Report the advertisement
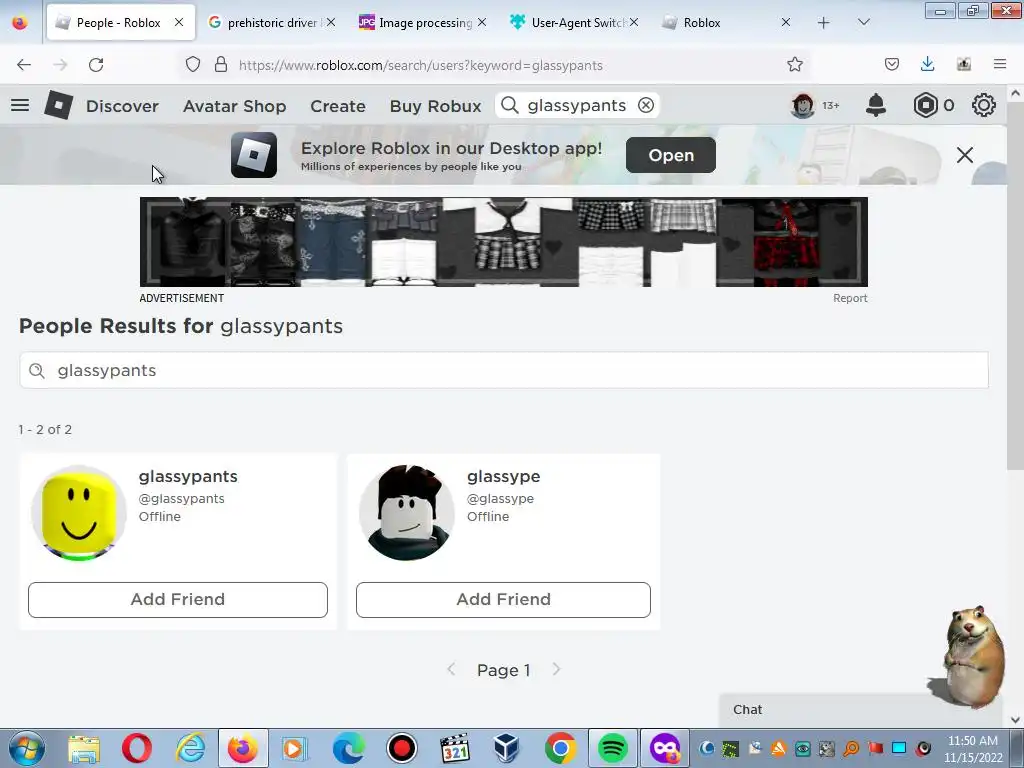 pos(850,298)
